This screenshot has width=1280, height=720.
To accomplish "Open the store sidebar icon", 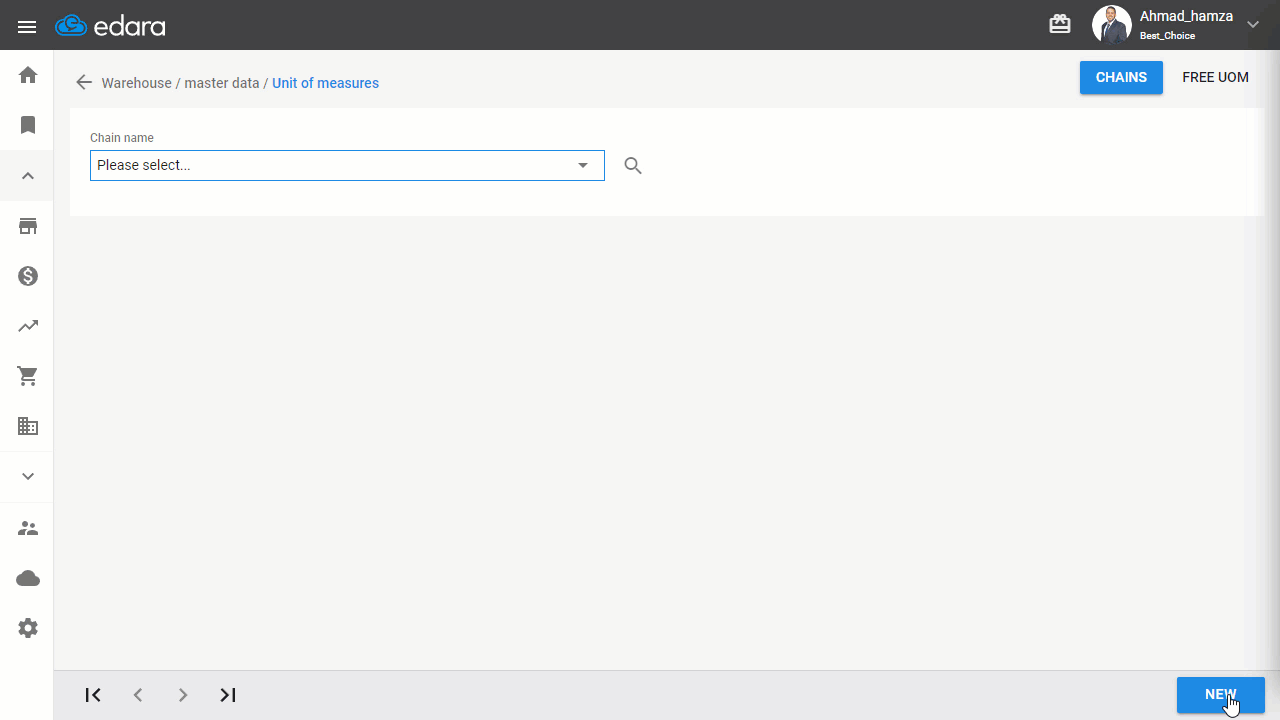I will pyautogui.click(x=28, y=226).
